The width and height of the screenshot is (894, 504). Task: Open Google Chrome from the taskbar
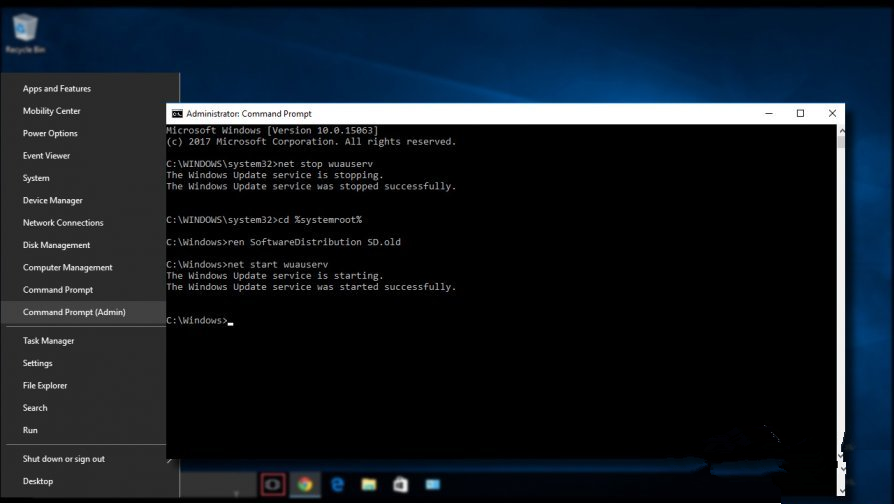point(305,485)
